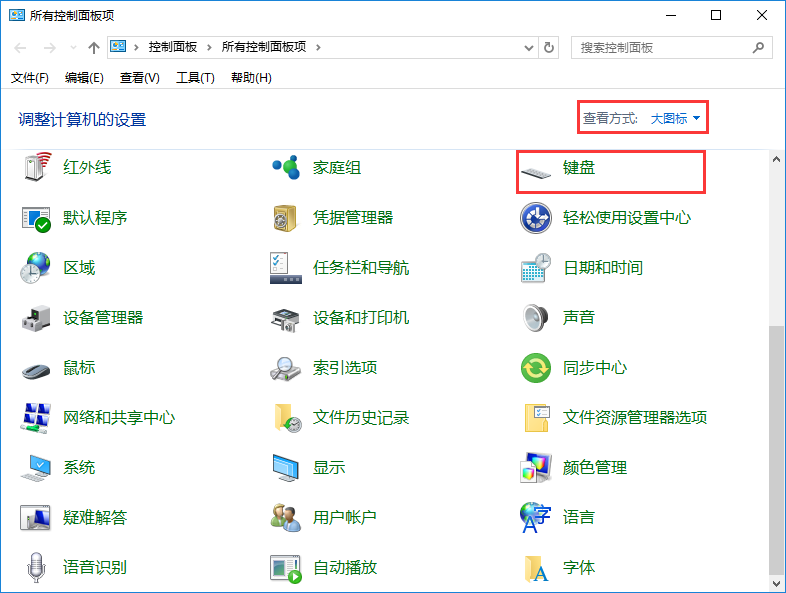Open the 键盘 (Keyboard) icon
The width and height of the screenshot is (786, 593).
click(537, 169)
